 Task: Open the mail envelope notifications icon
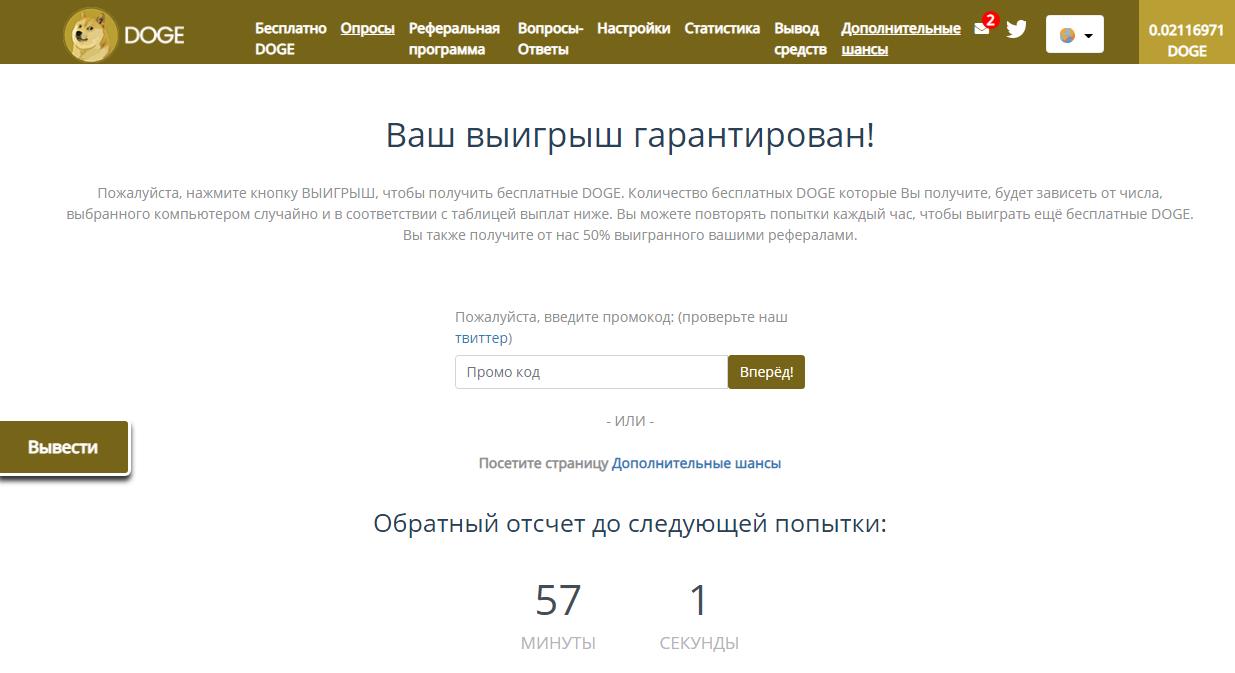point(981,29)
